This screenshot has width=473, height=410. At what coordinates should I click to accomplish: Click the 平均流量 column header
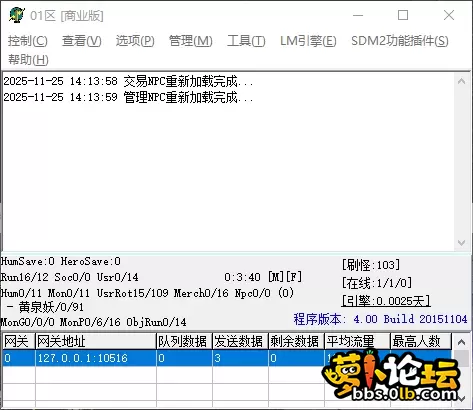357,341
